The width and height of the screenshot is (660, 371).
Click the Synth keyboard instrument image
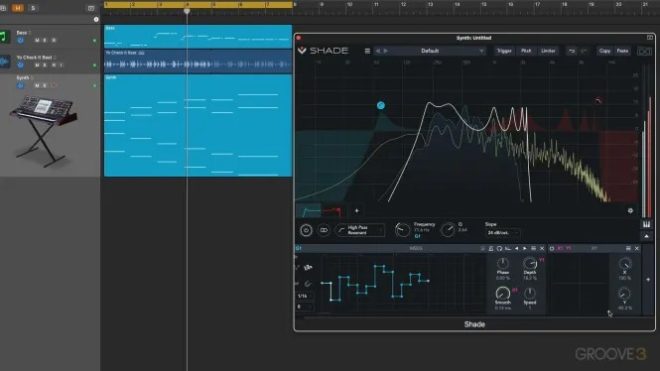click(44, 130)
